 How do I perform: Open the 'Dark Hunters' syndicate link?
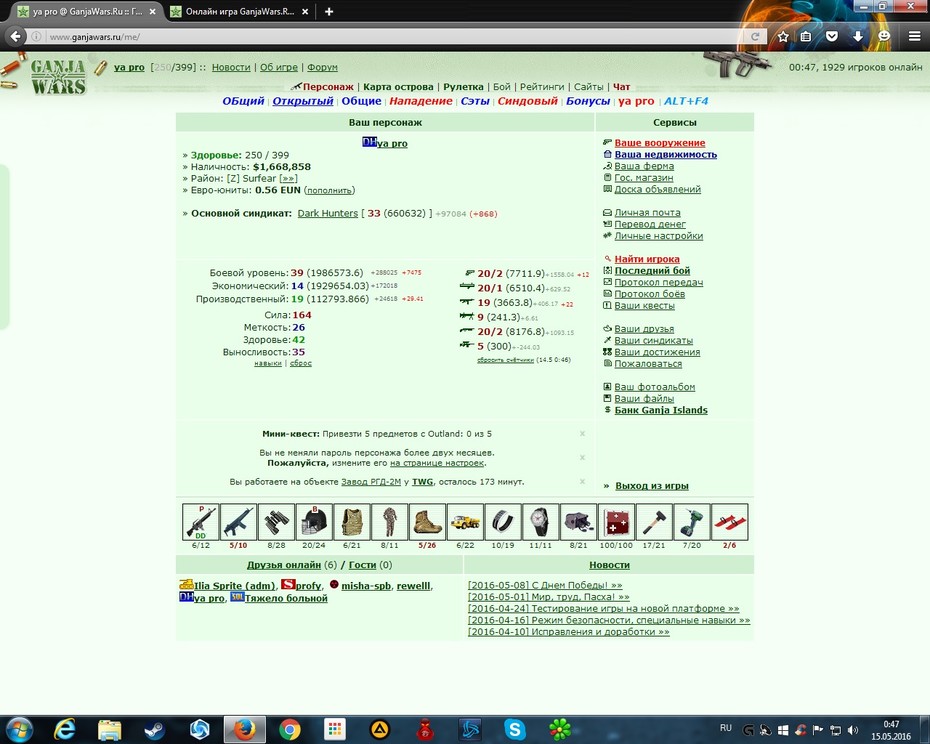327,213
